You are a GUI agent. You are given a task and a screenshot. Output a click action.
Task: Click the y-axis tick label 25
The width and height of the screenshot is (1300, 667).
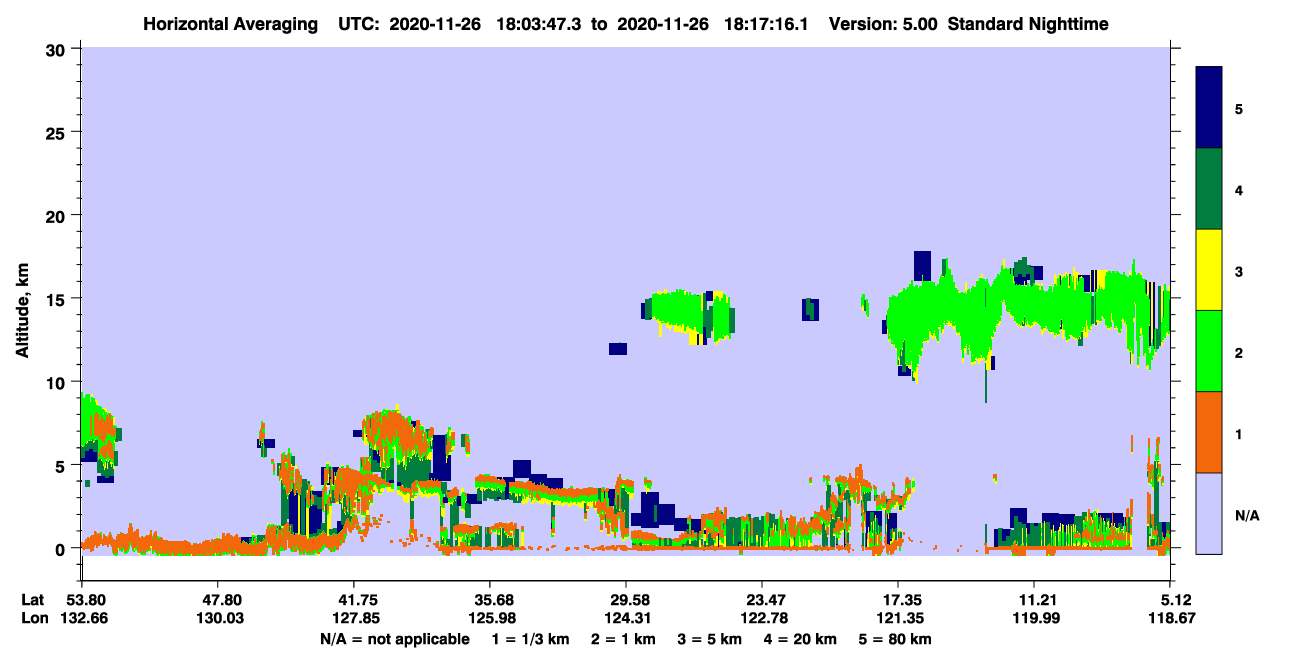tap(58, 132)
